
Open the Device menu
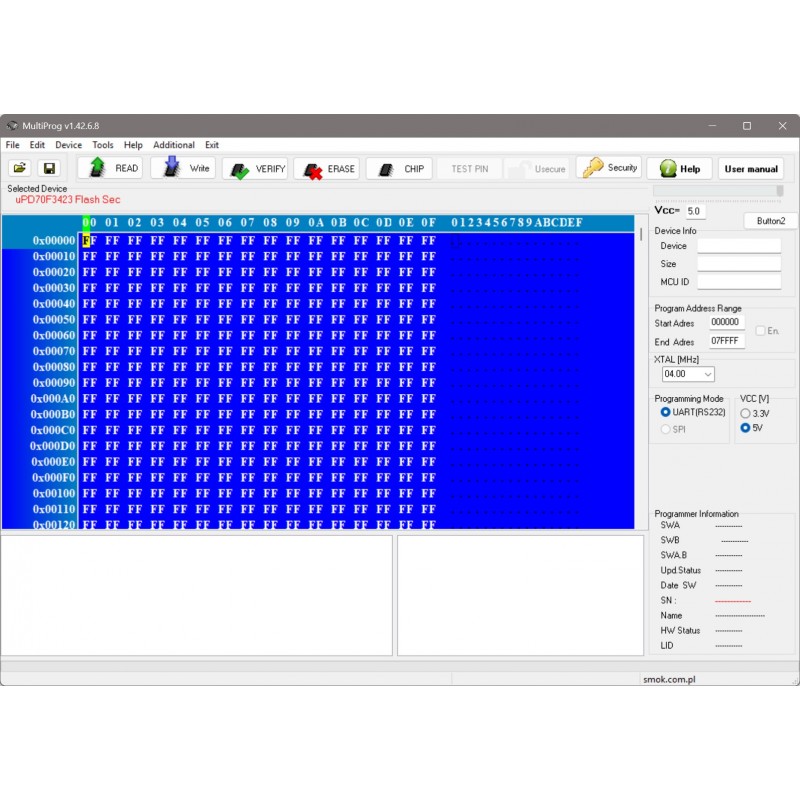(x=68, y=145)
